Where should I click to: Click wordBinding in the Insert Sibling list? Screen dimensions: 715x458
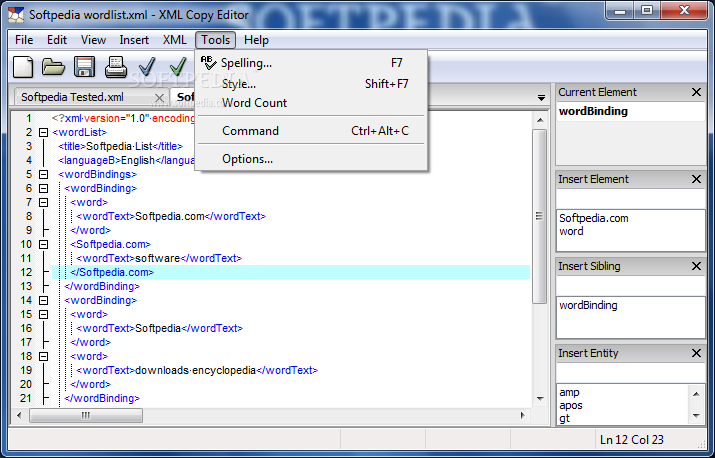coord(588,305)
